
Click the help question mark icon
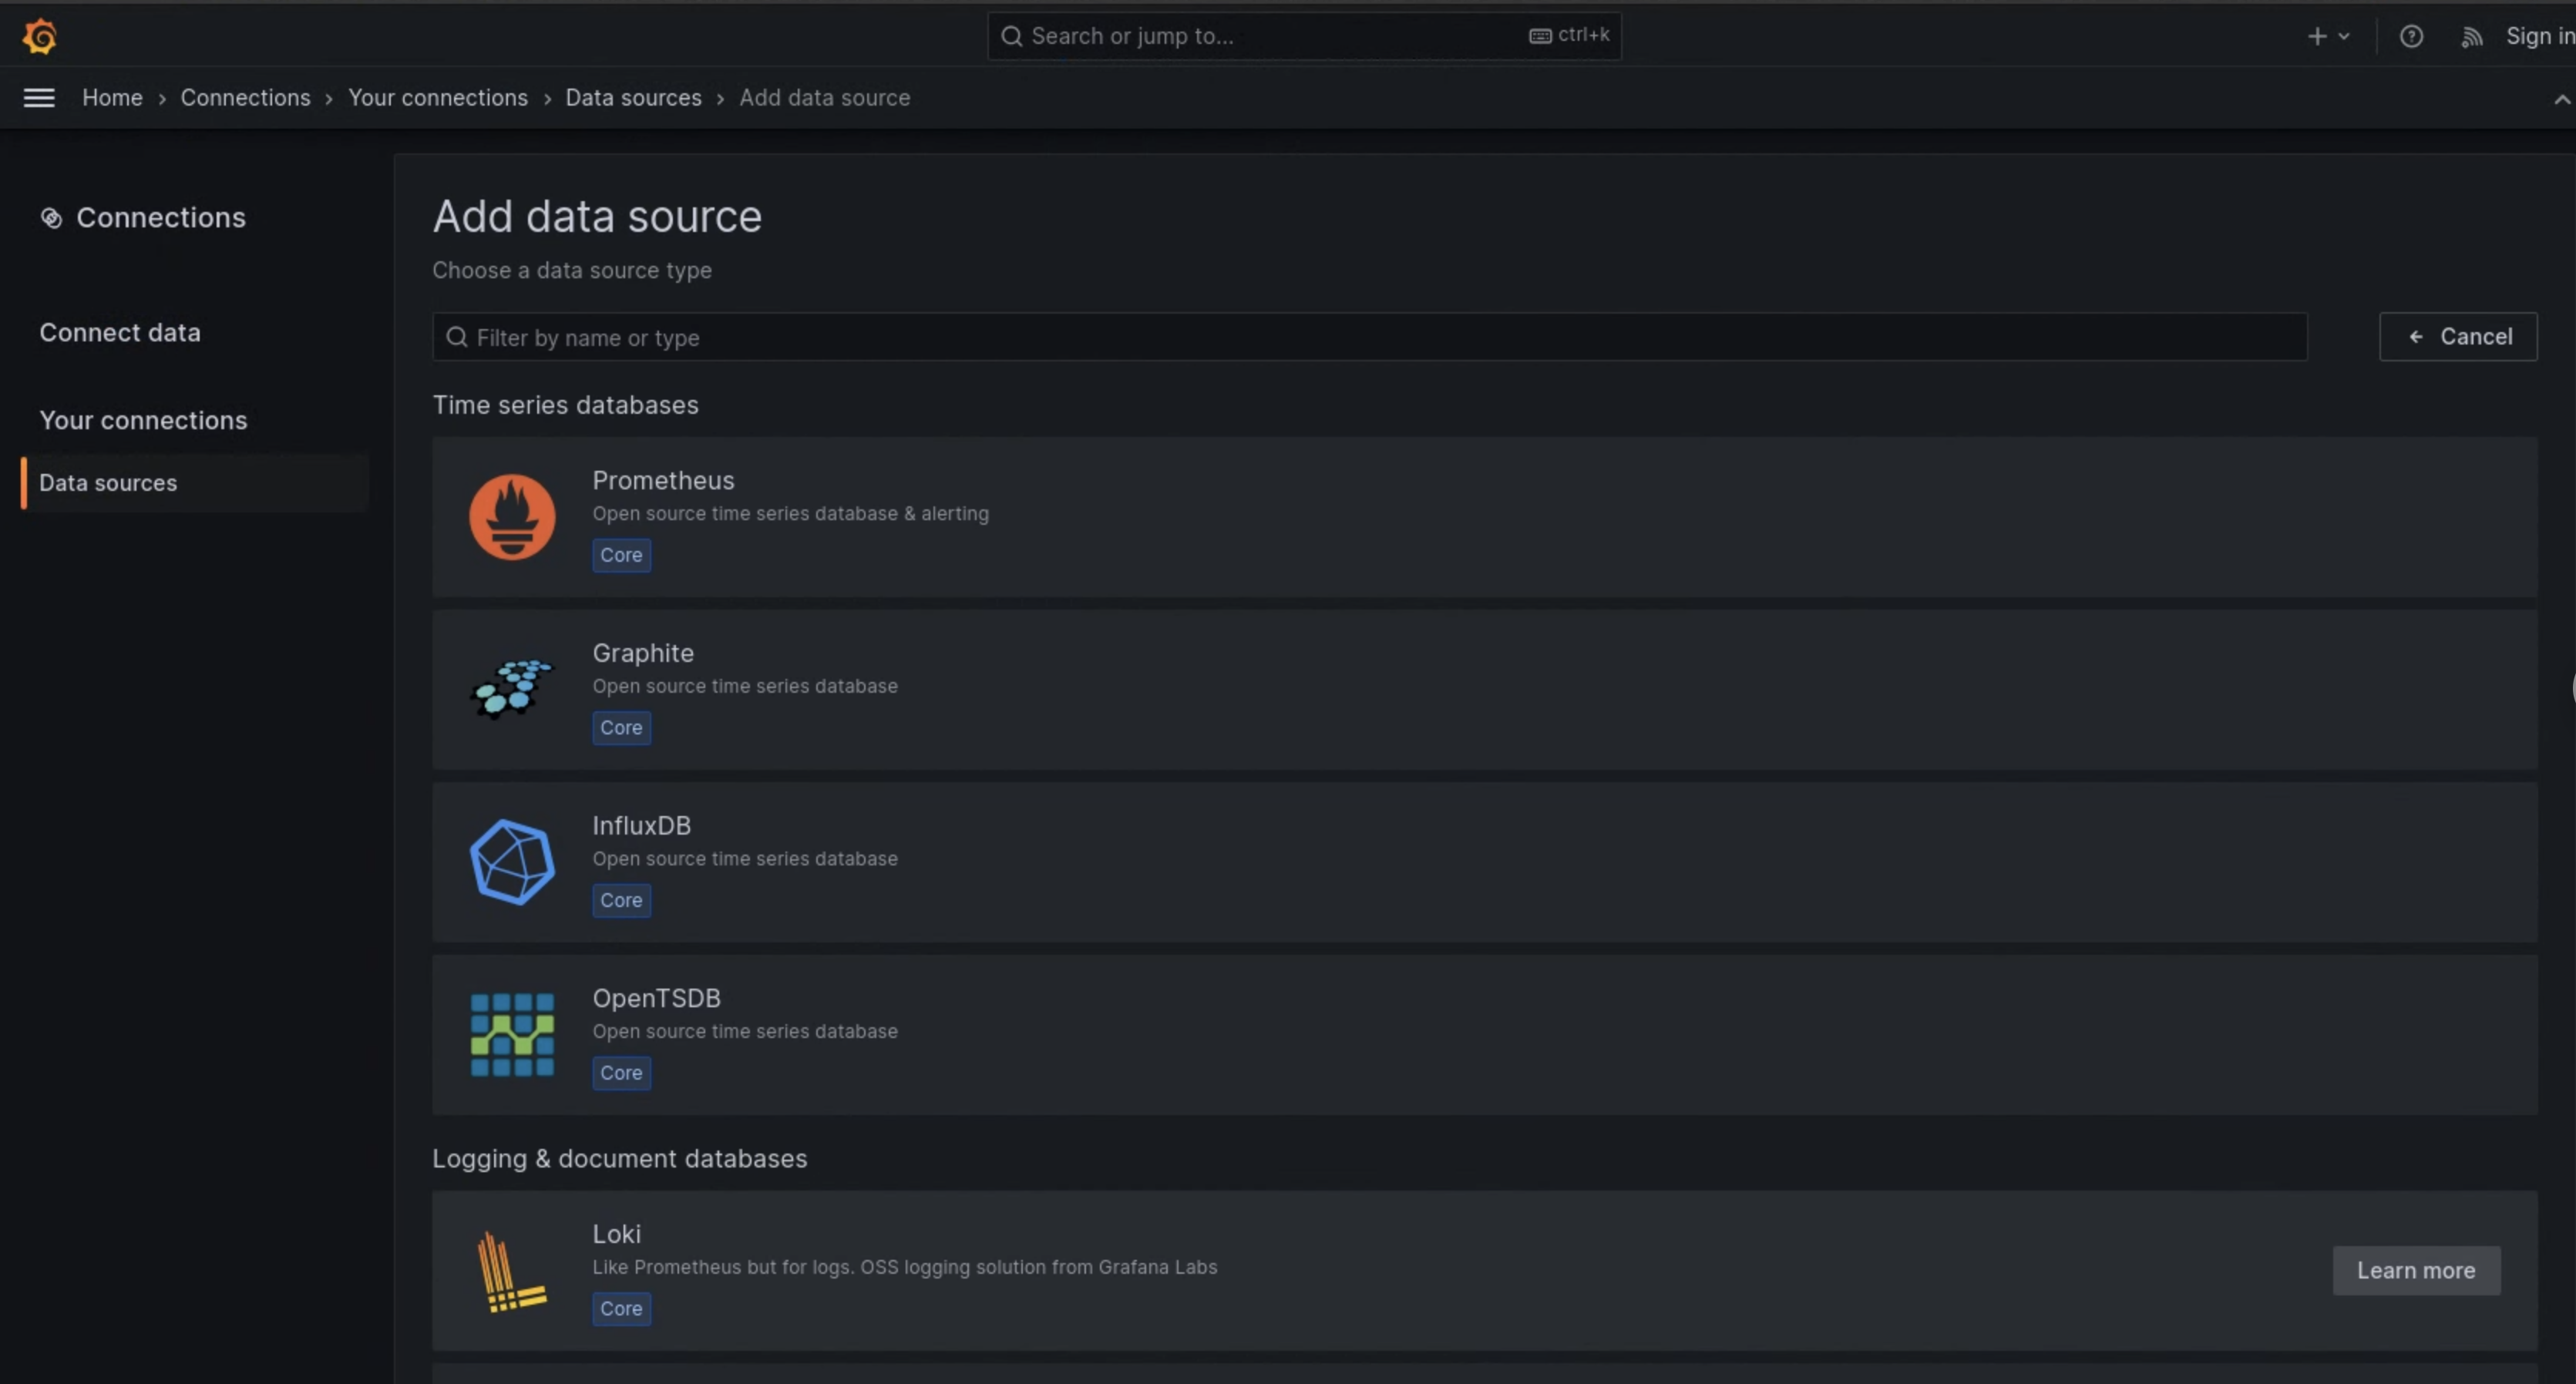pyautogui.click(x=2410, y=34)
